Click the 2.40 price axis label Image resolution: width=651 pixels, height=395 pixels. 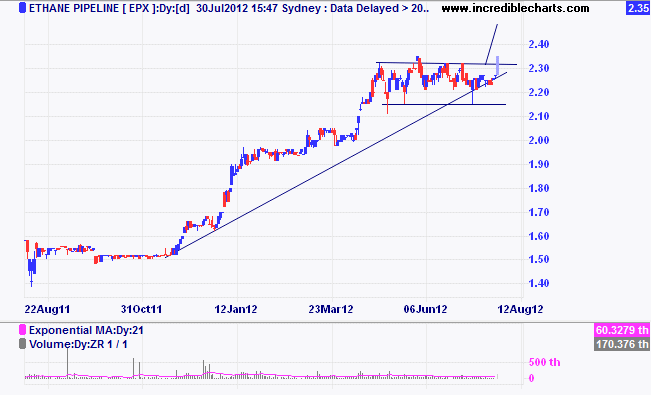pos(539,44)
